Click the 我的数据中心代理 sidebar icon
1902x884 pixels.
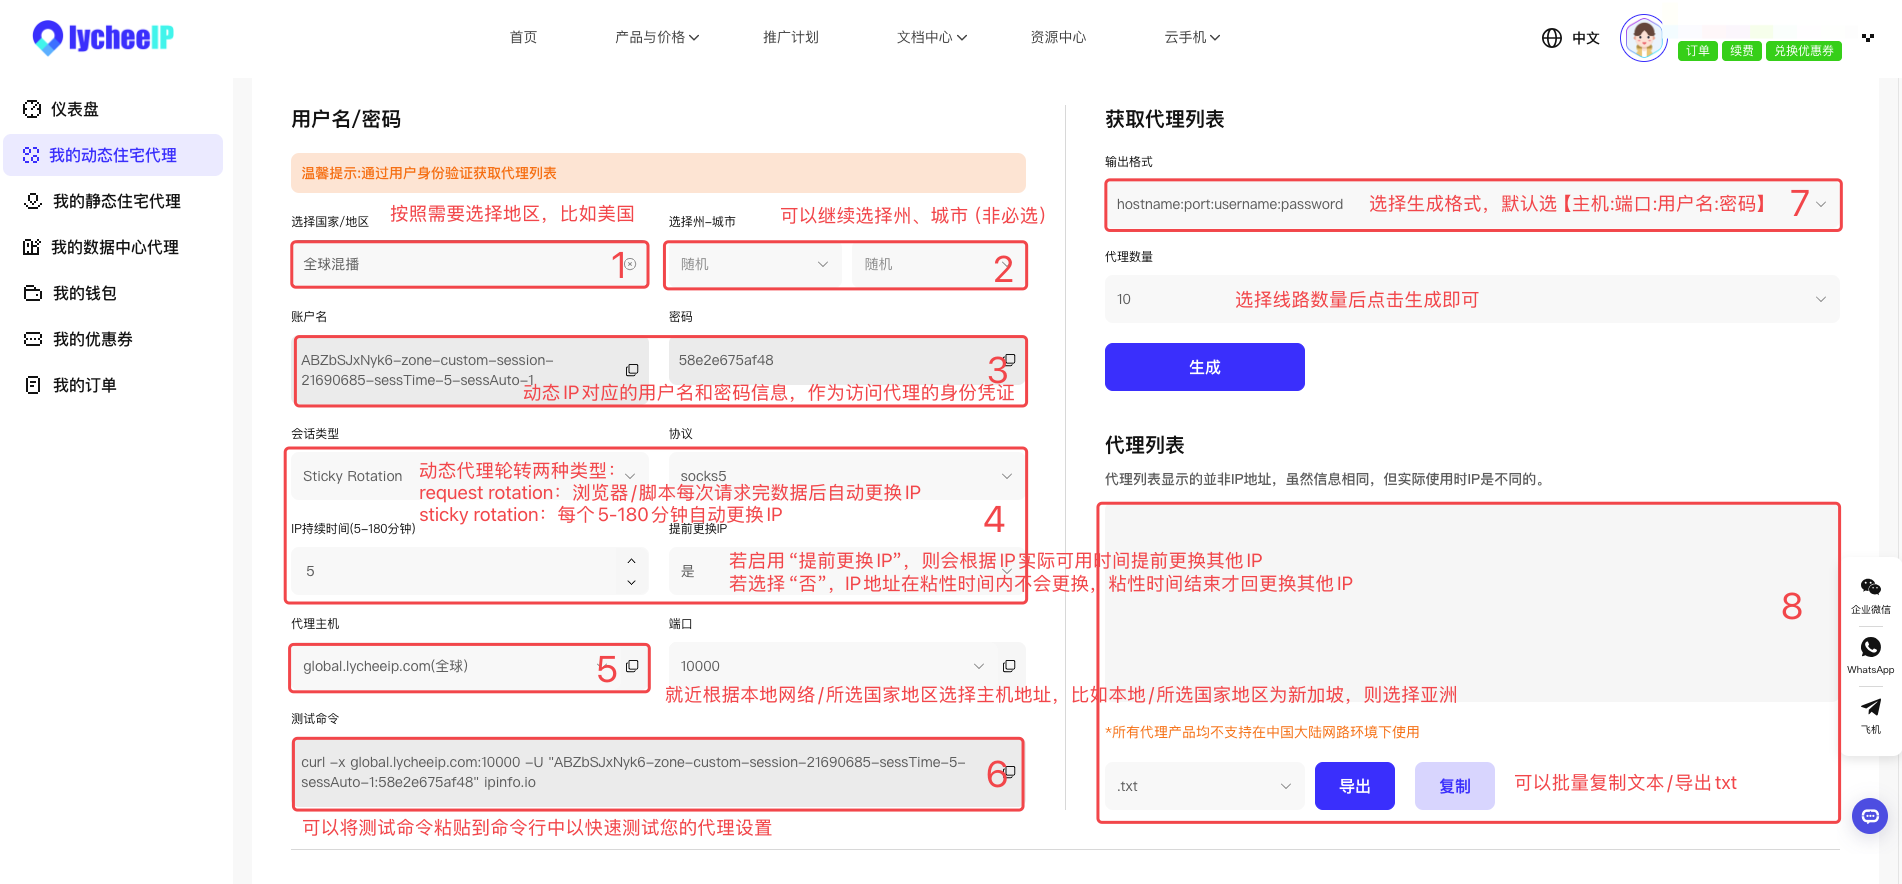tap(32, 247)
